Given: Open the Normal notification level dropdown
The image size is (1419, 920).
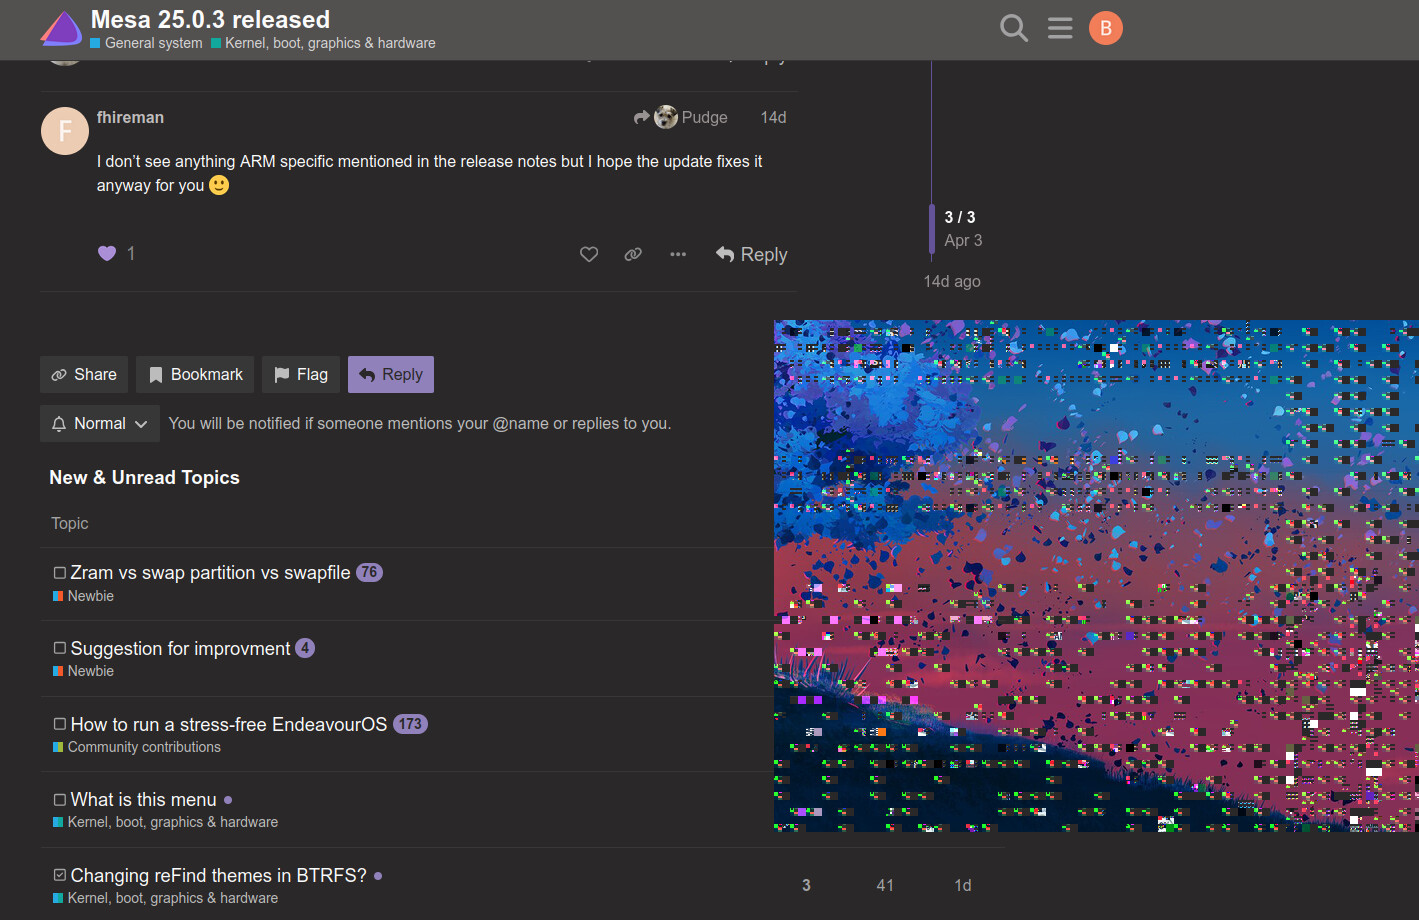Looking at the screenshot, I should click(x=100, y=423).
